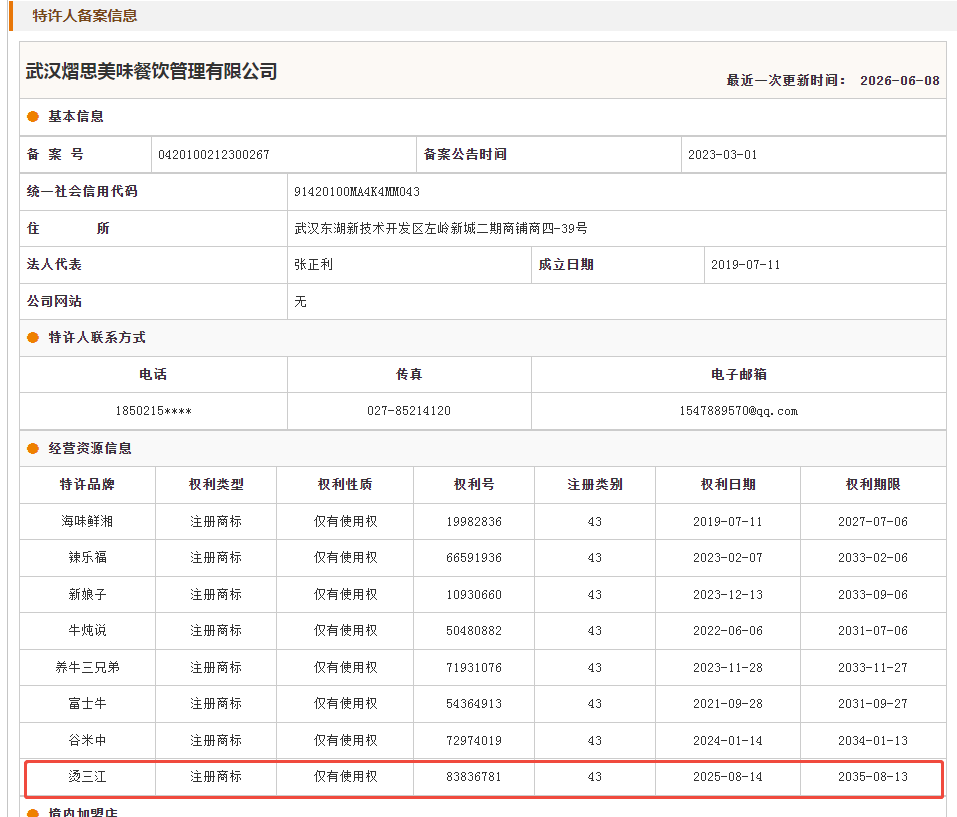This screenshot has width=957, height=817.
Task: Select filing number 0420100212300267
Action: (214, 155)
